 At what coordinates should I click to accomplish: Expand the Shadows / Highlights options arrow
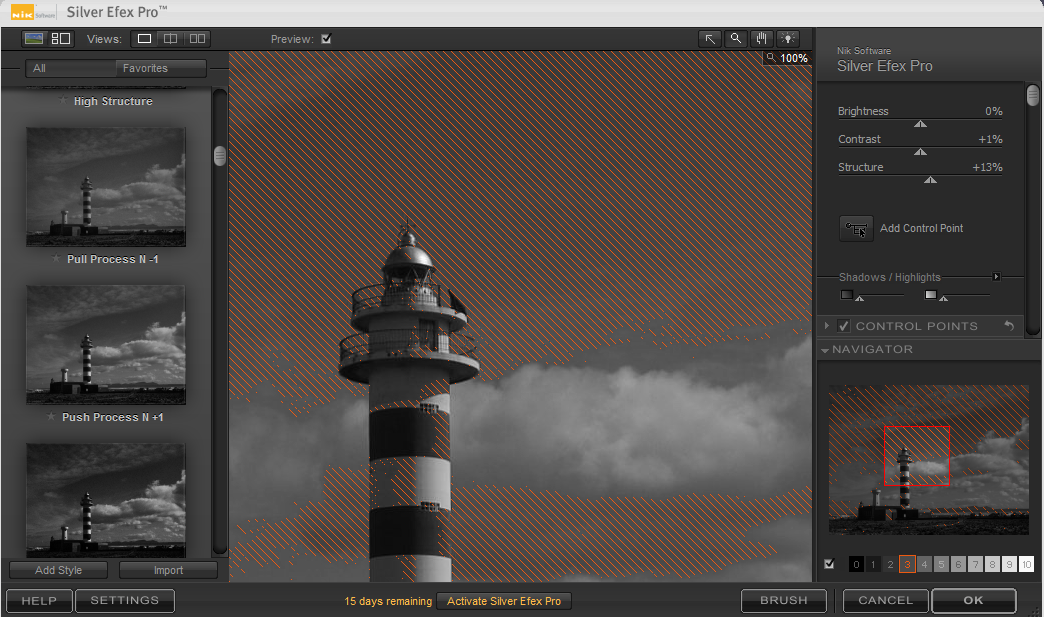(996, 277)
